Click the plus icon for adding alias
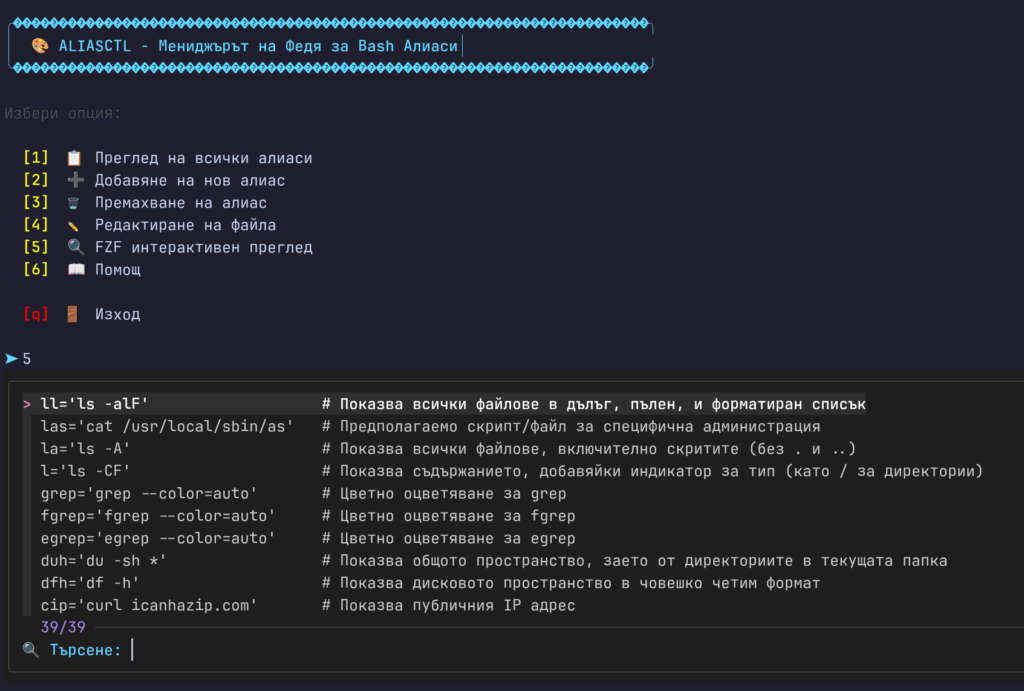The width and height of the screenshot is (1024, 691). (73, 181)
